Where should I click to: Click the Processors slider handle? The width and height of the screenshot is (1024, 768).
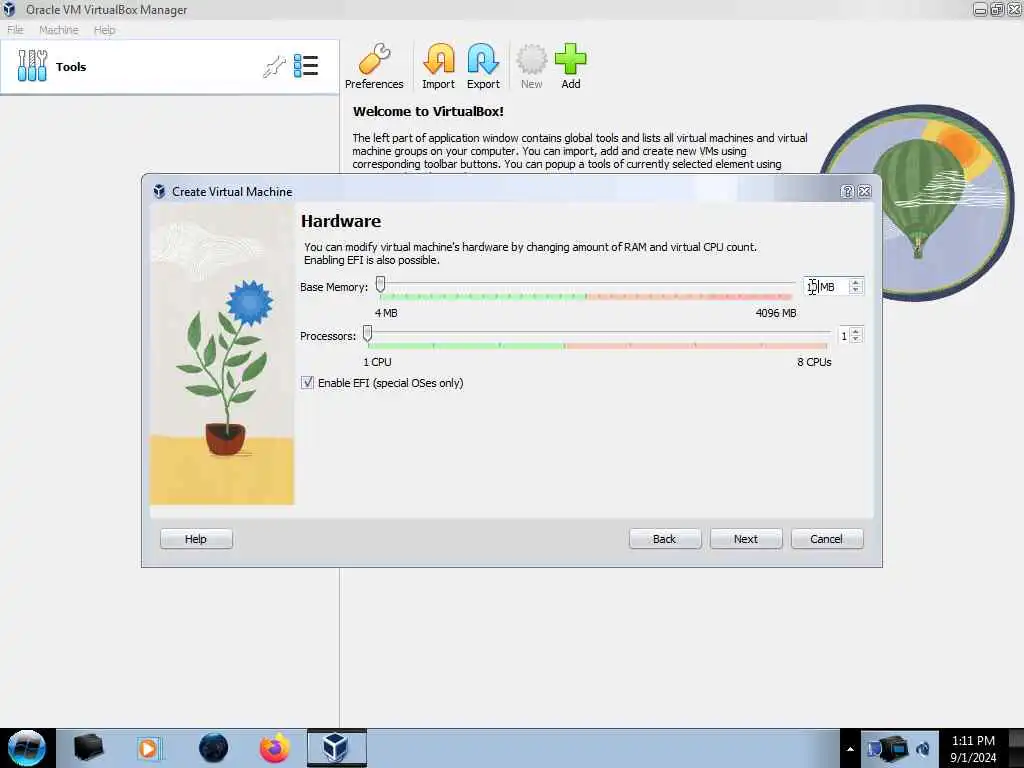368,334
